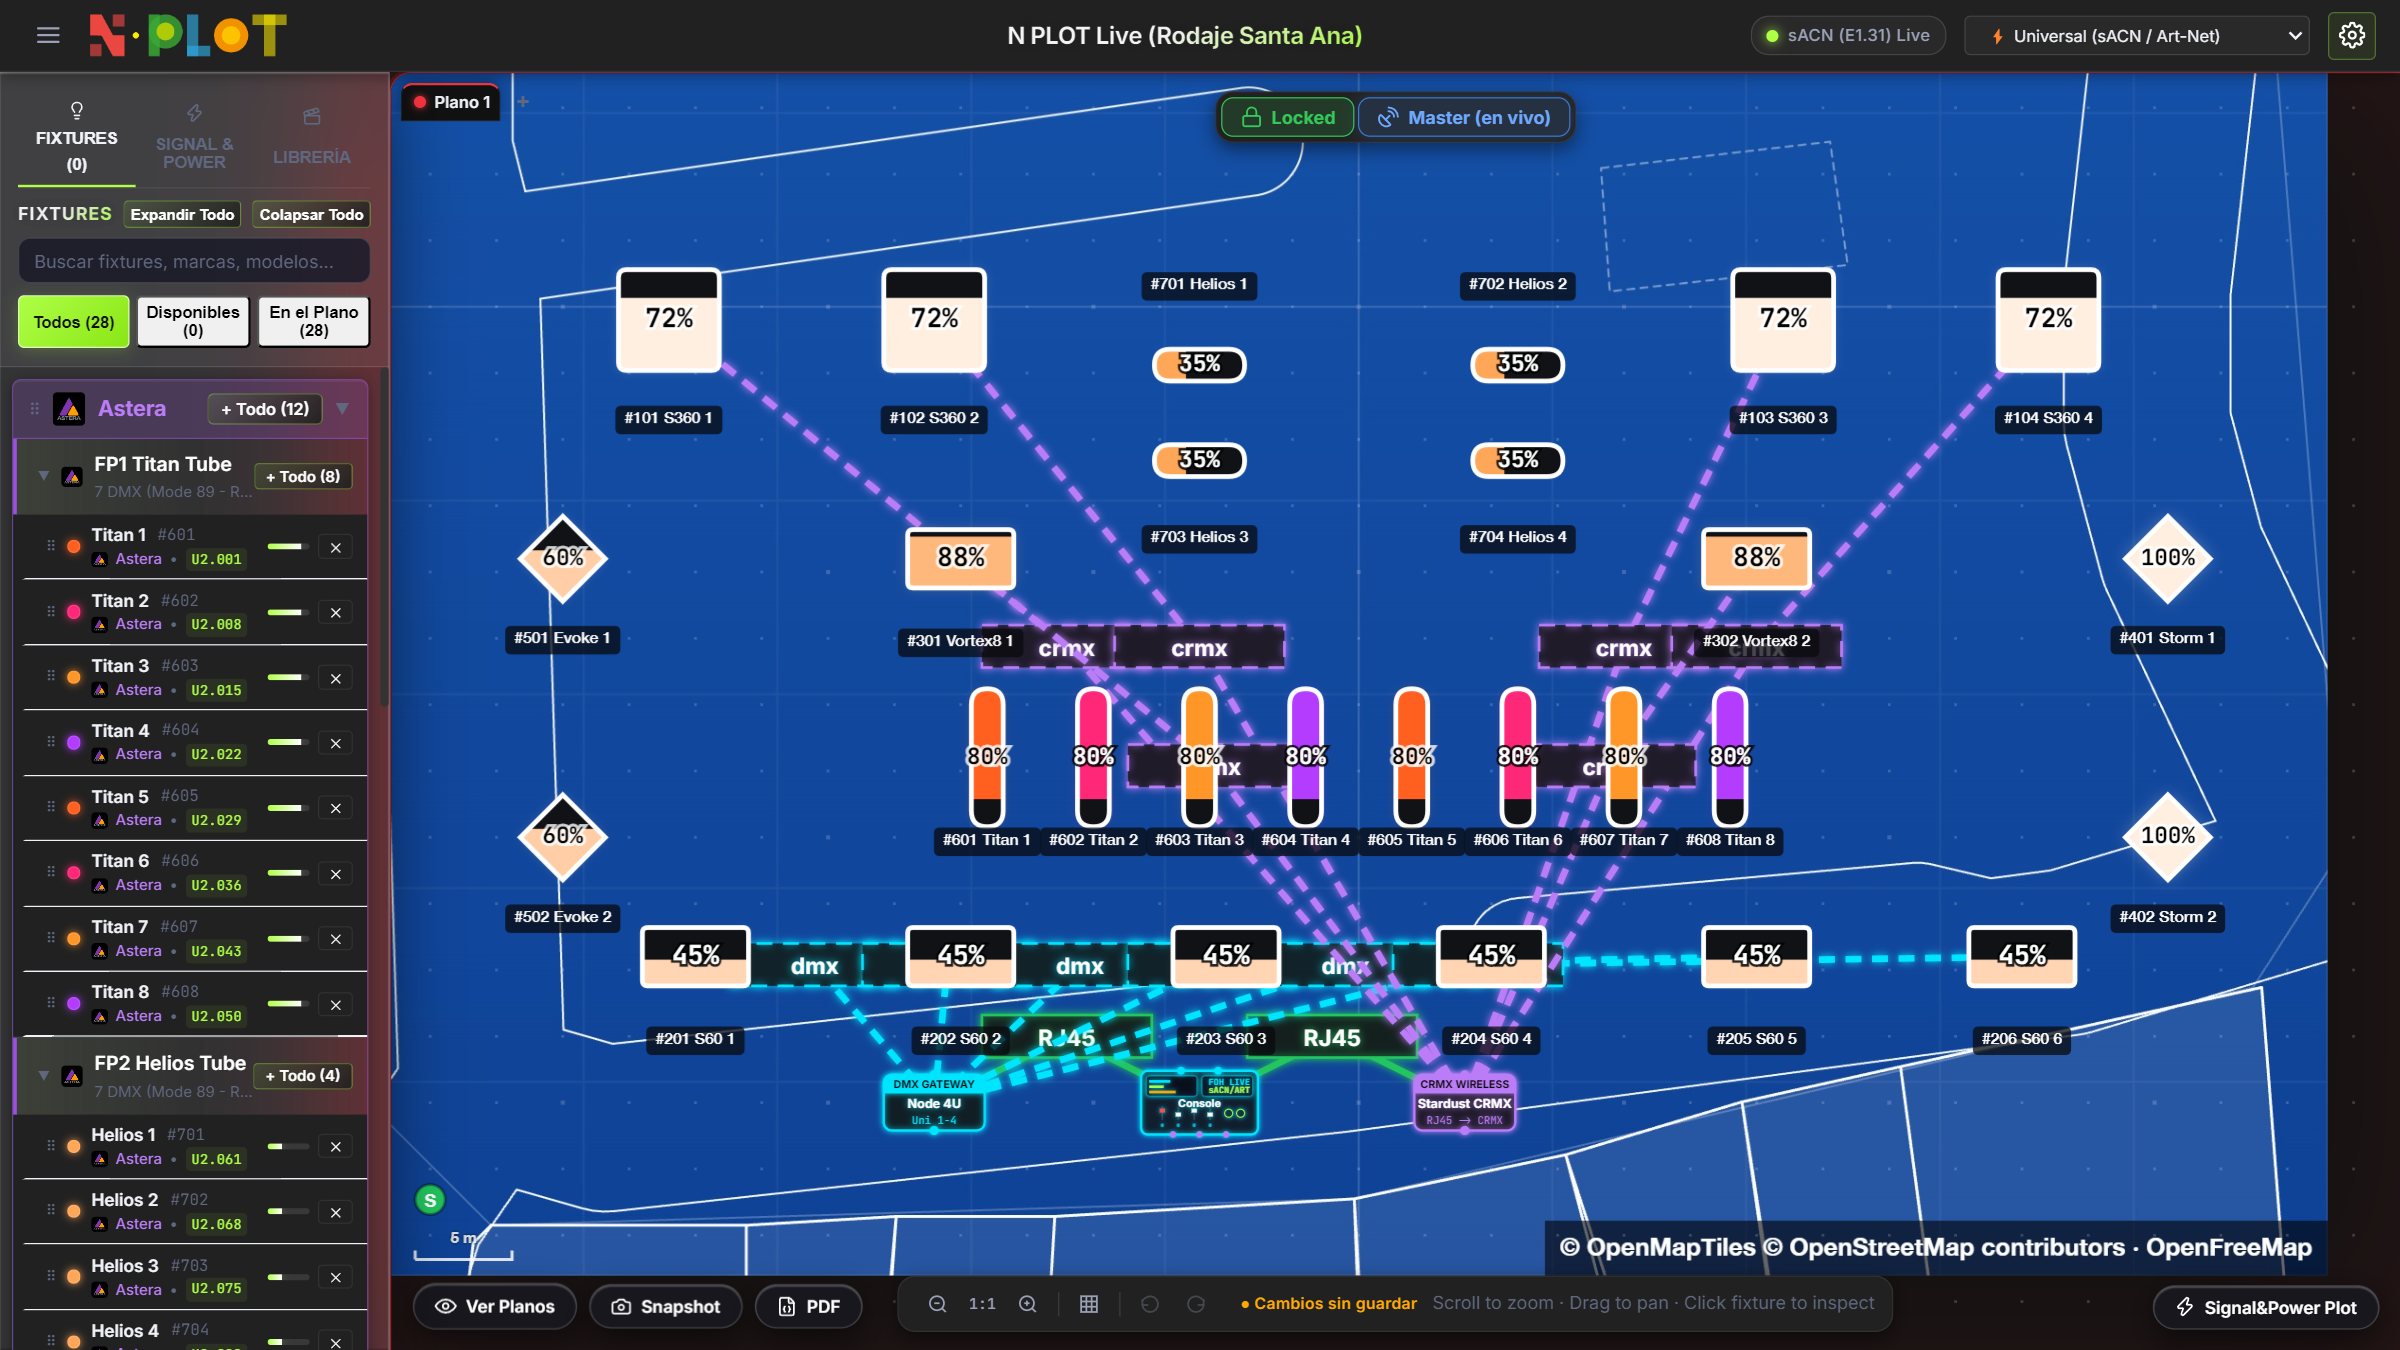Screen dimensions: 2400x1350
Task: Click the undo icon
Action: (1150, 1304)
